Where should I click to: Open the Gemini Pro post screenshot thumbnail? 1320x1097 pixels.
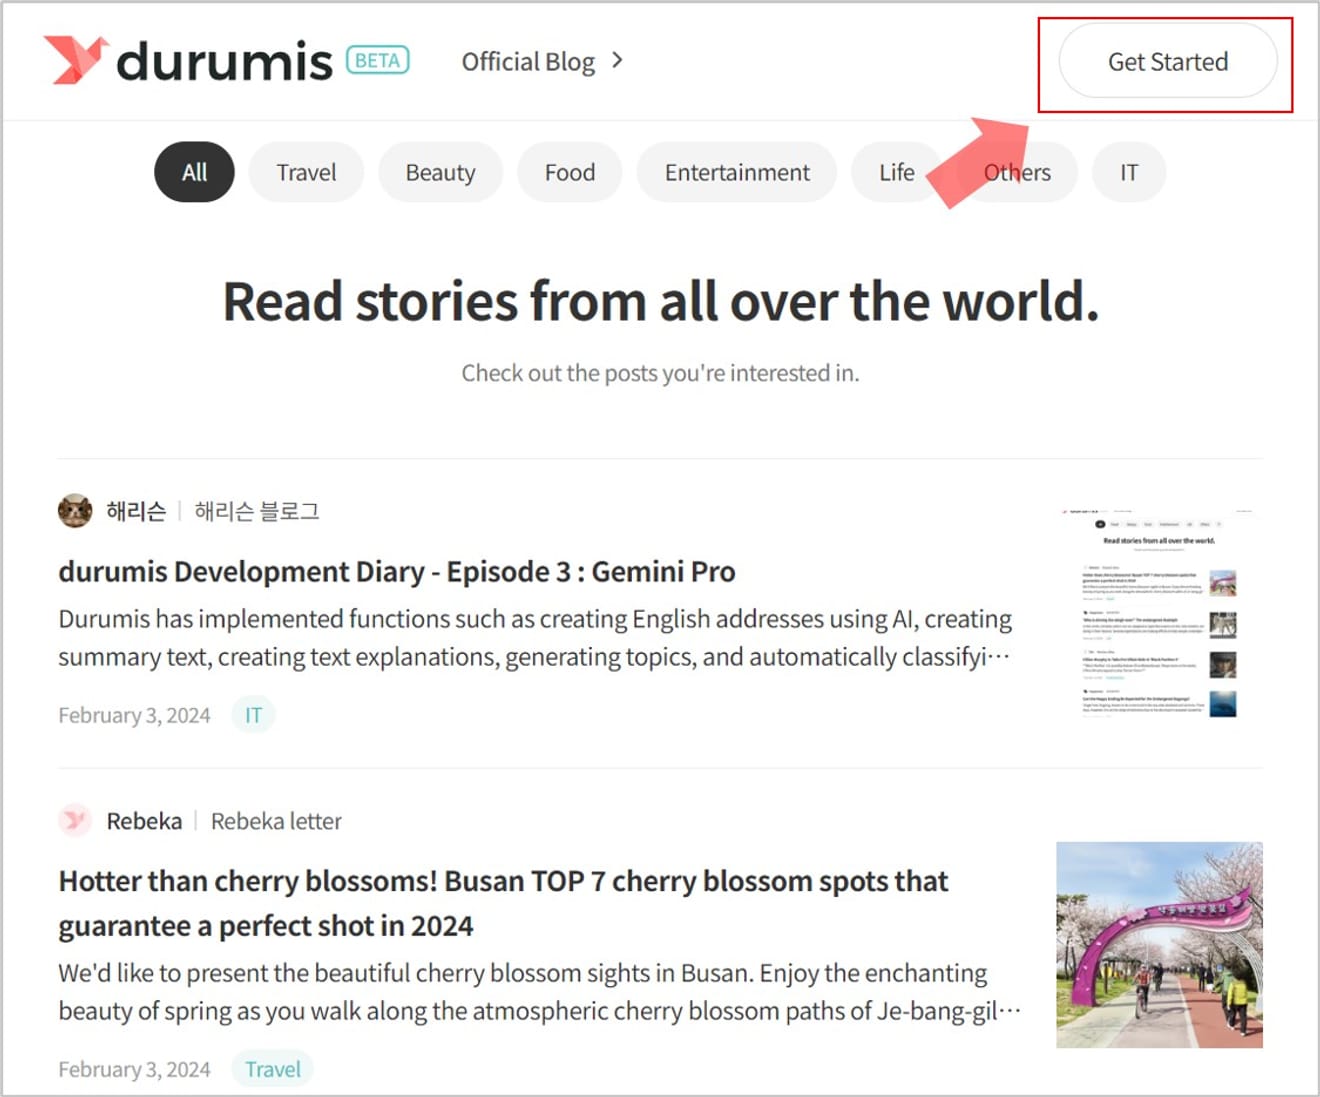(x=1159, y=613)
